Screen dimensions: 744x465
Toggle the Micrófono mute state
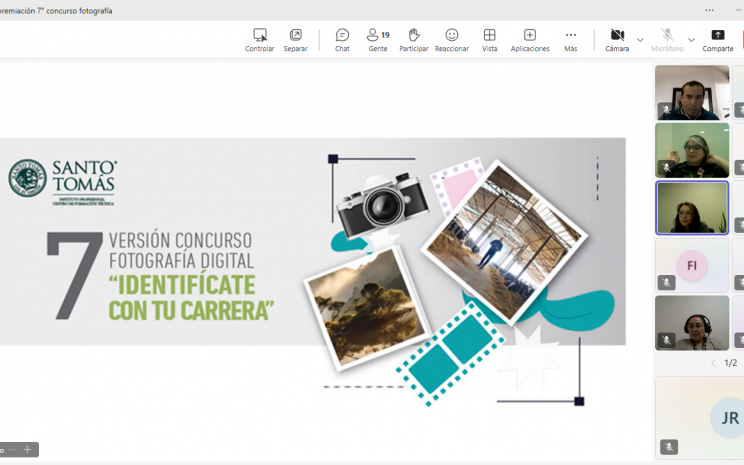[x=667, y=40]
